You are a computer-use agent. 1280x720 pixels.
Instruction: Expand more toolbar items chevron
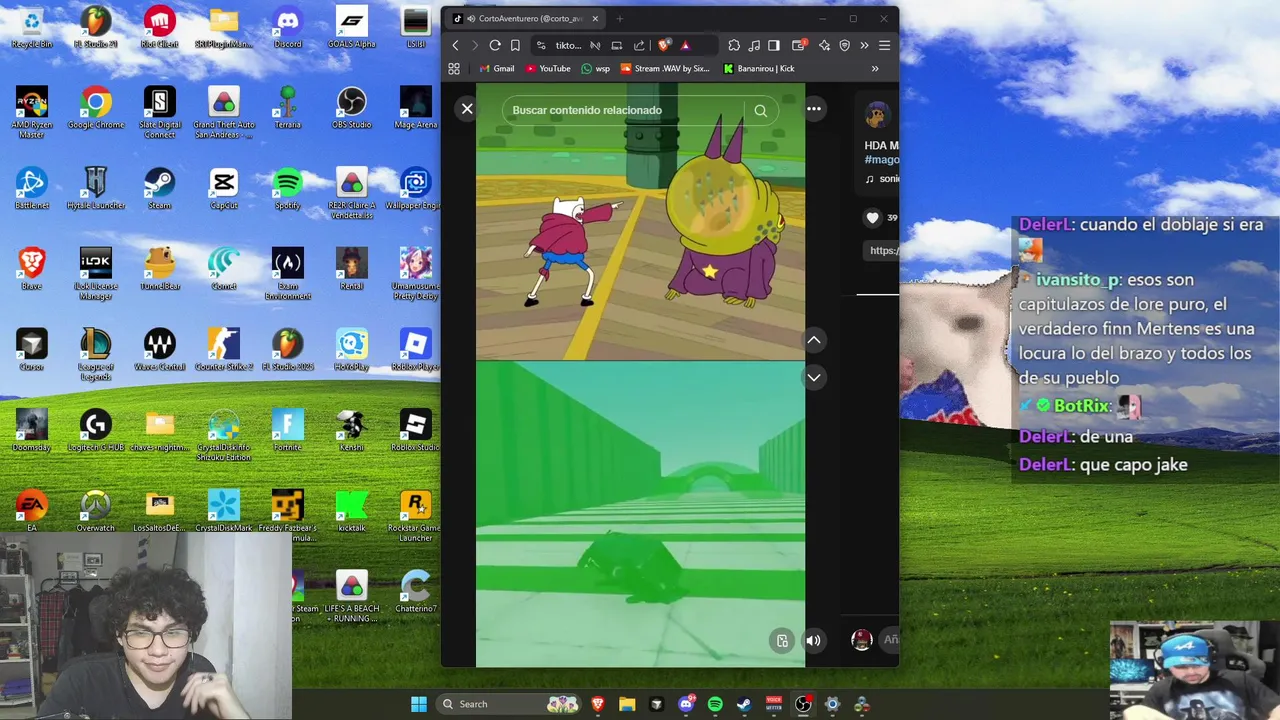[864, 45]
